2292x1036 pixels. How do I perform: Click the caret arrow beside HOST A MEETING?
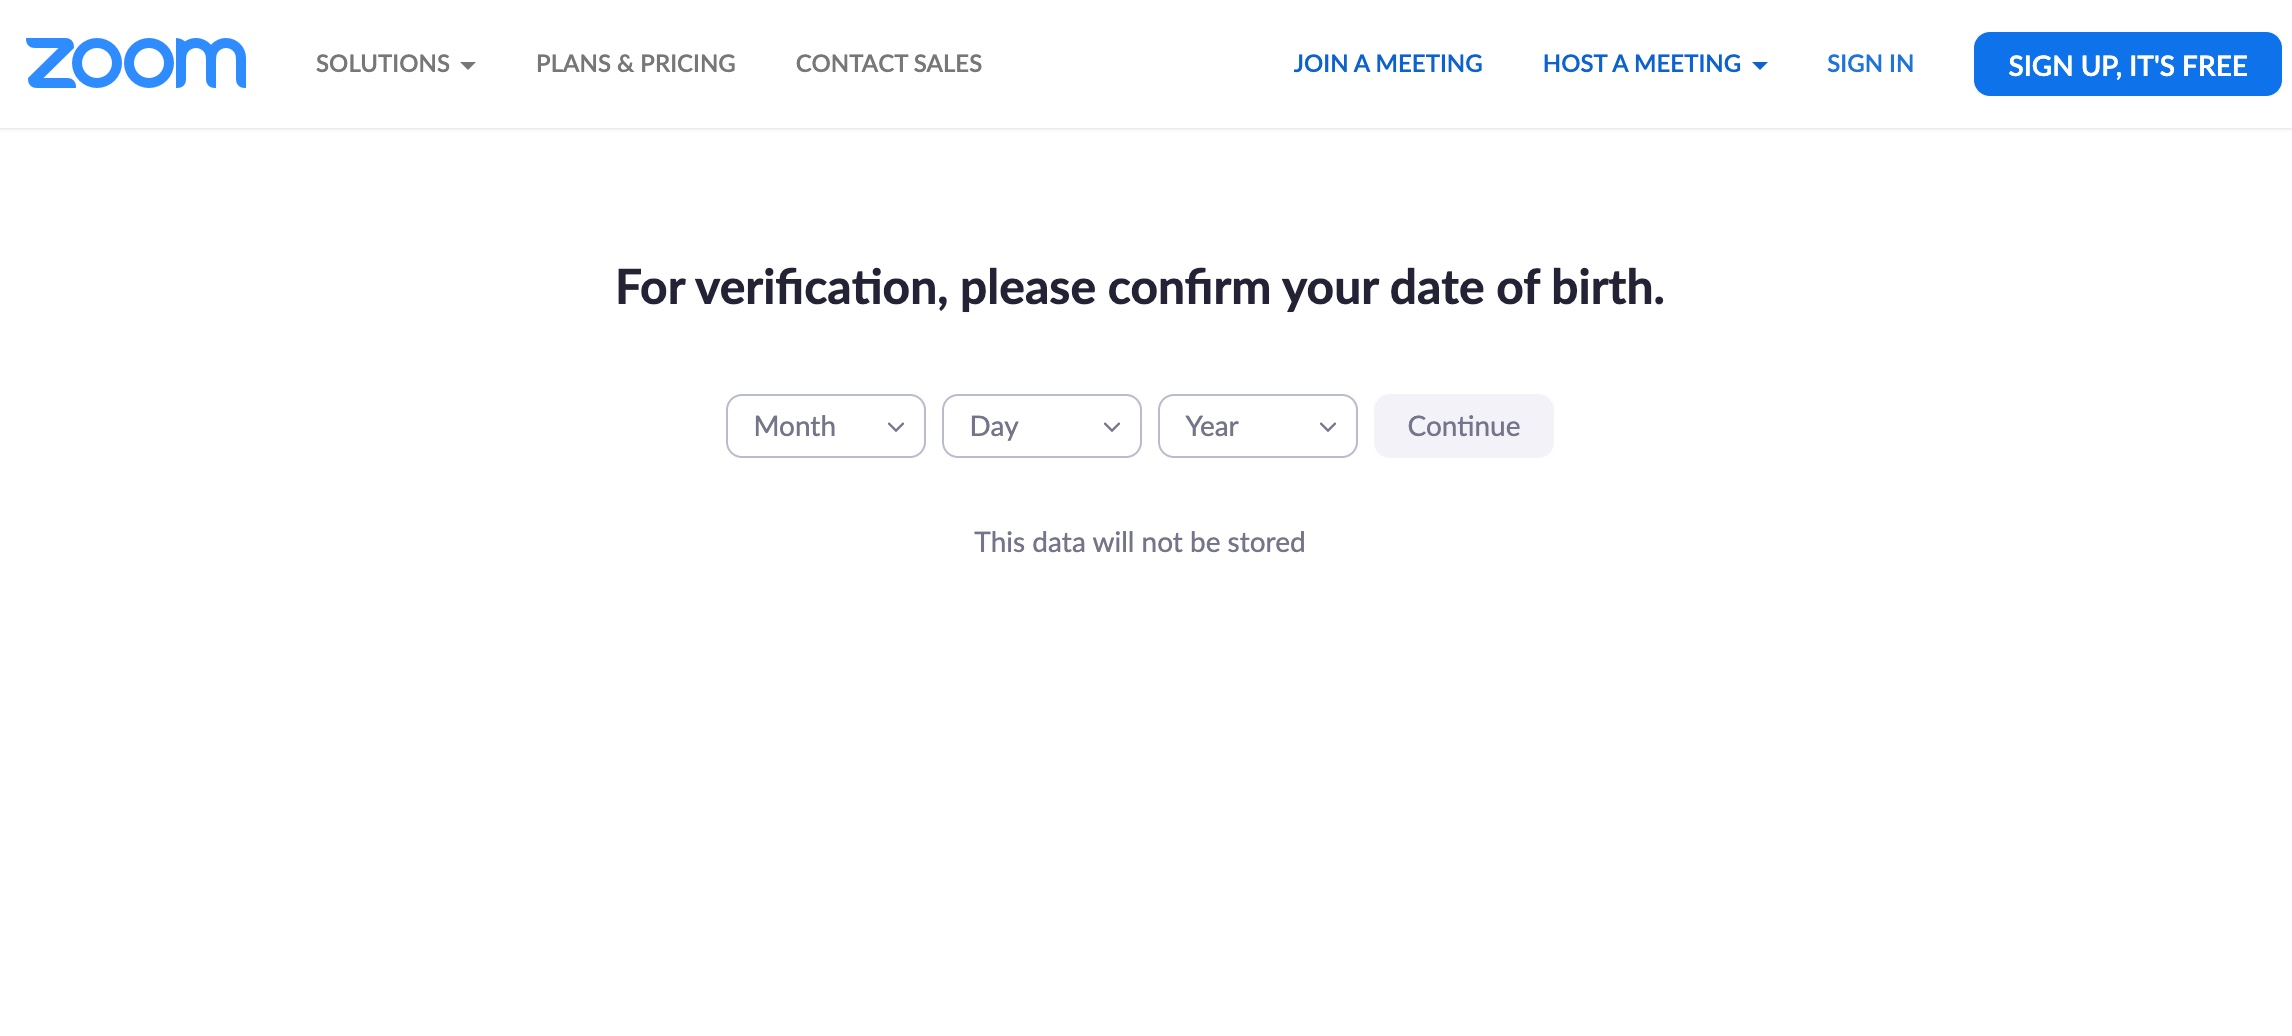pos(1760,66)
